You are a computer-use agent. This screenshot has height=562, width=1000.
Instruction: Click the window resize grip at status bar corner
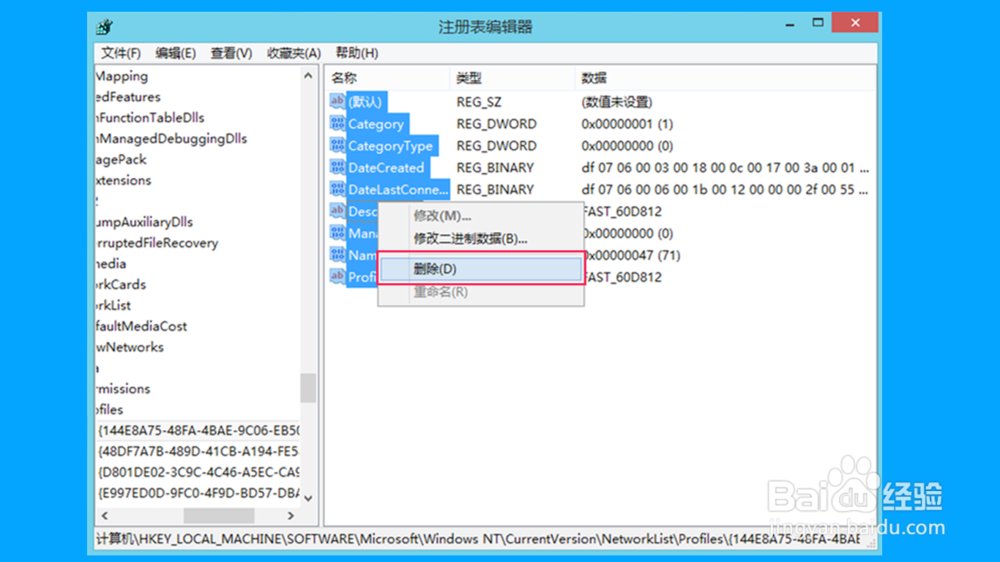coord(871,542)
